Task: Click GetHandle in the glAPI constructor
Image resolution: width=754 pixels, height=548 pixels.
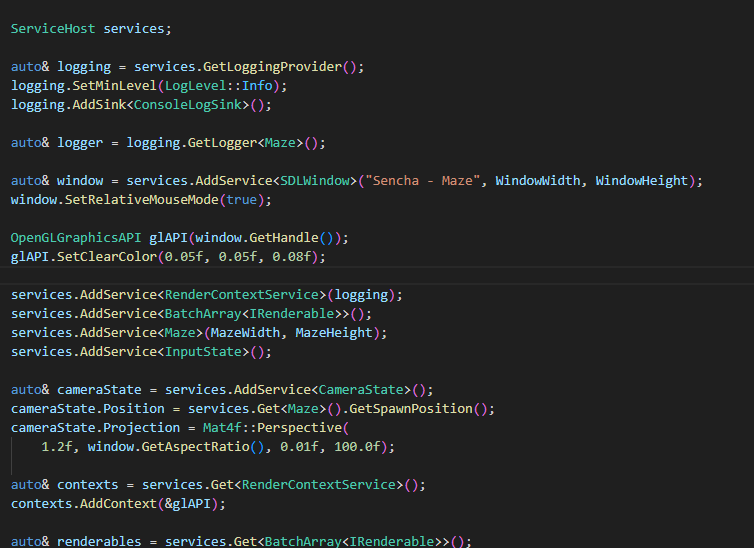Action: [x=284, y=238]
